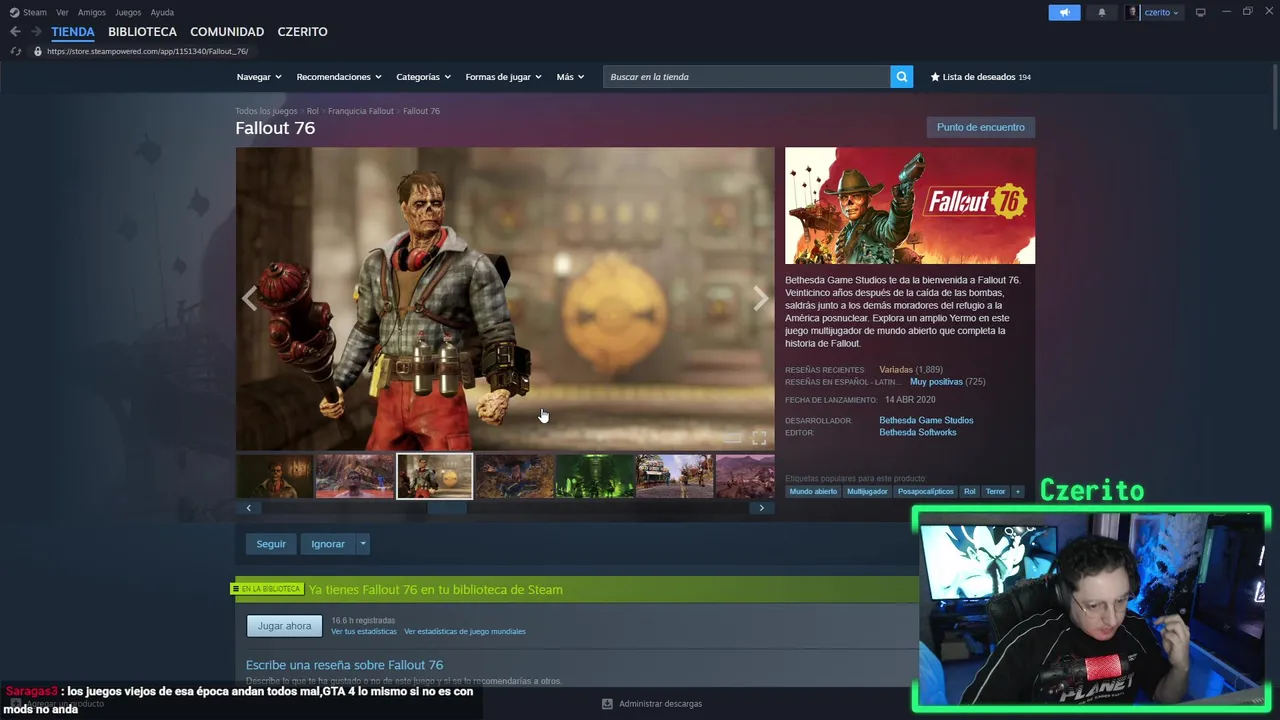Viewport: 1280px width, 720px height.
Task: Select the green glowing scene thumbnail
Action: (x=594, y=476)
